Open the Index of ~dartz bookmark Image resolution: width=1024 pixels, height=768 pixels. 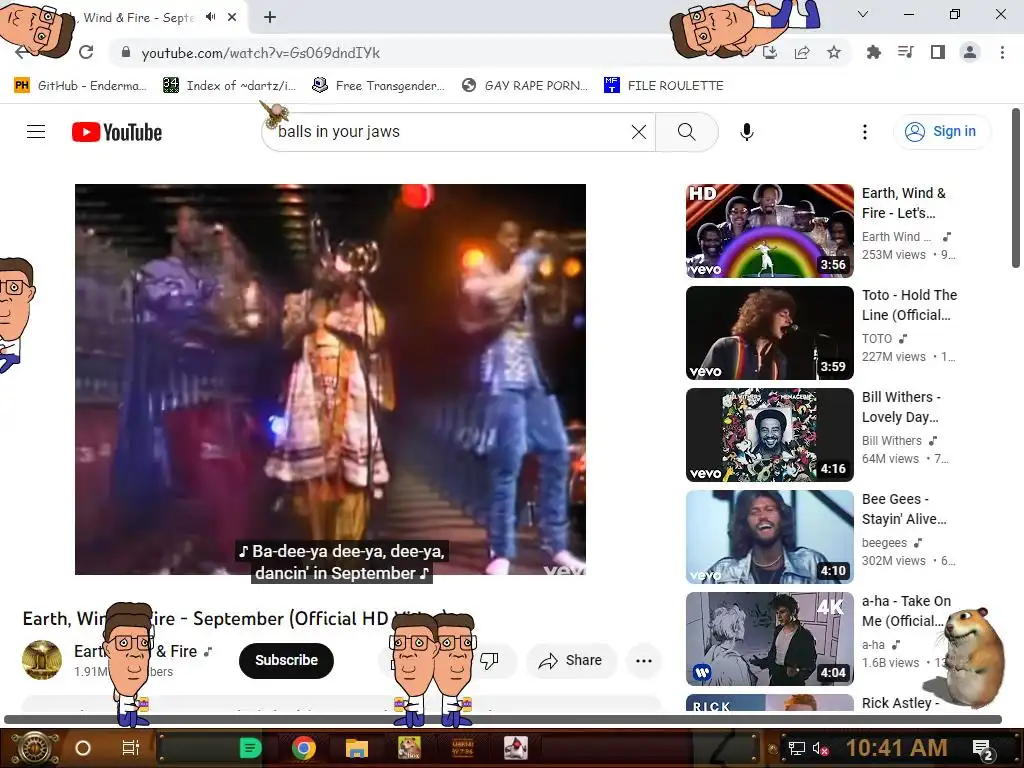click(229, 86)
